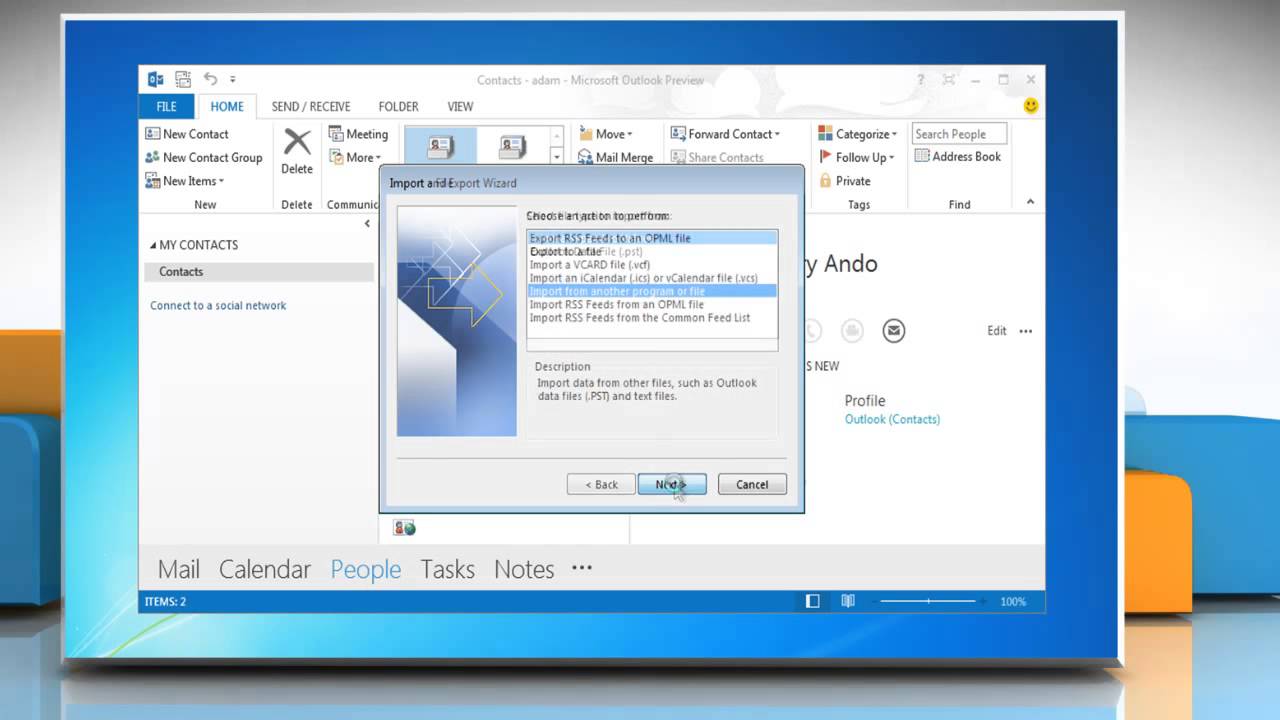
Task: Select 'Import RSS Feeds from the Common Feed List'
Action: coord(652,318)
